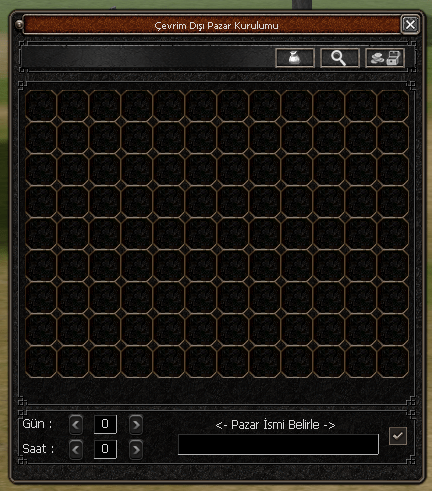Screen dimensions: 432x491
Task: Click the coins and chest icon button
Action: pyautogui.click(x=385, y=58)
